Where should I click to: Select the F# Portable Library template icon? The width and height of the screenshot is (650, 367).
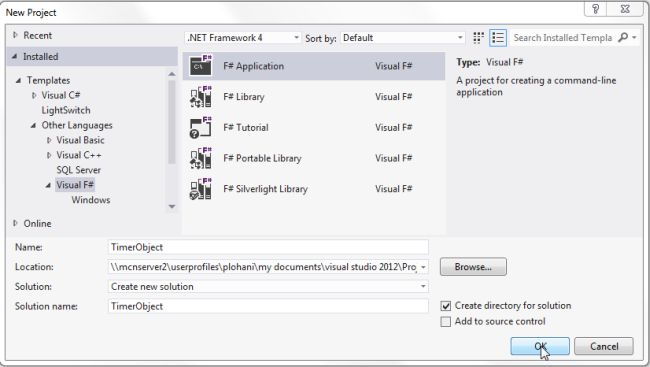tap(201, 158)
